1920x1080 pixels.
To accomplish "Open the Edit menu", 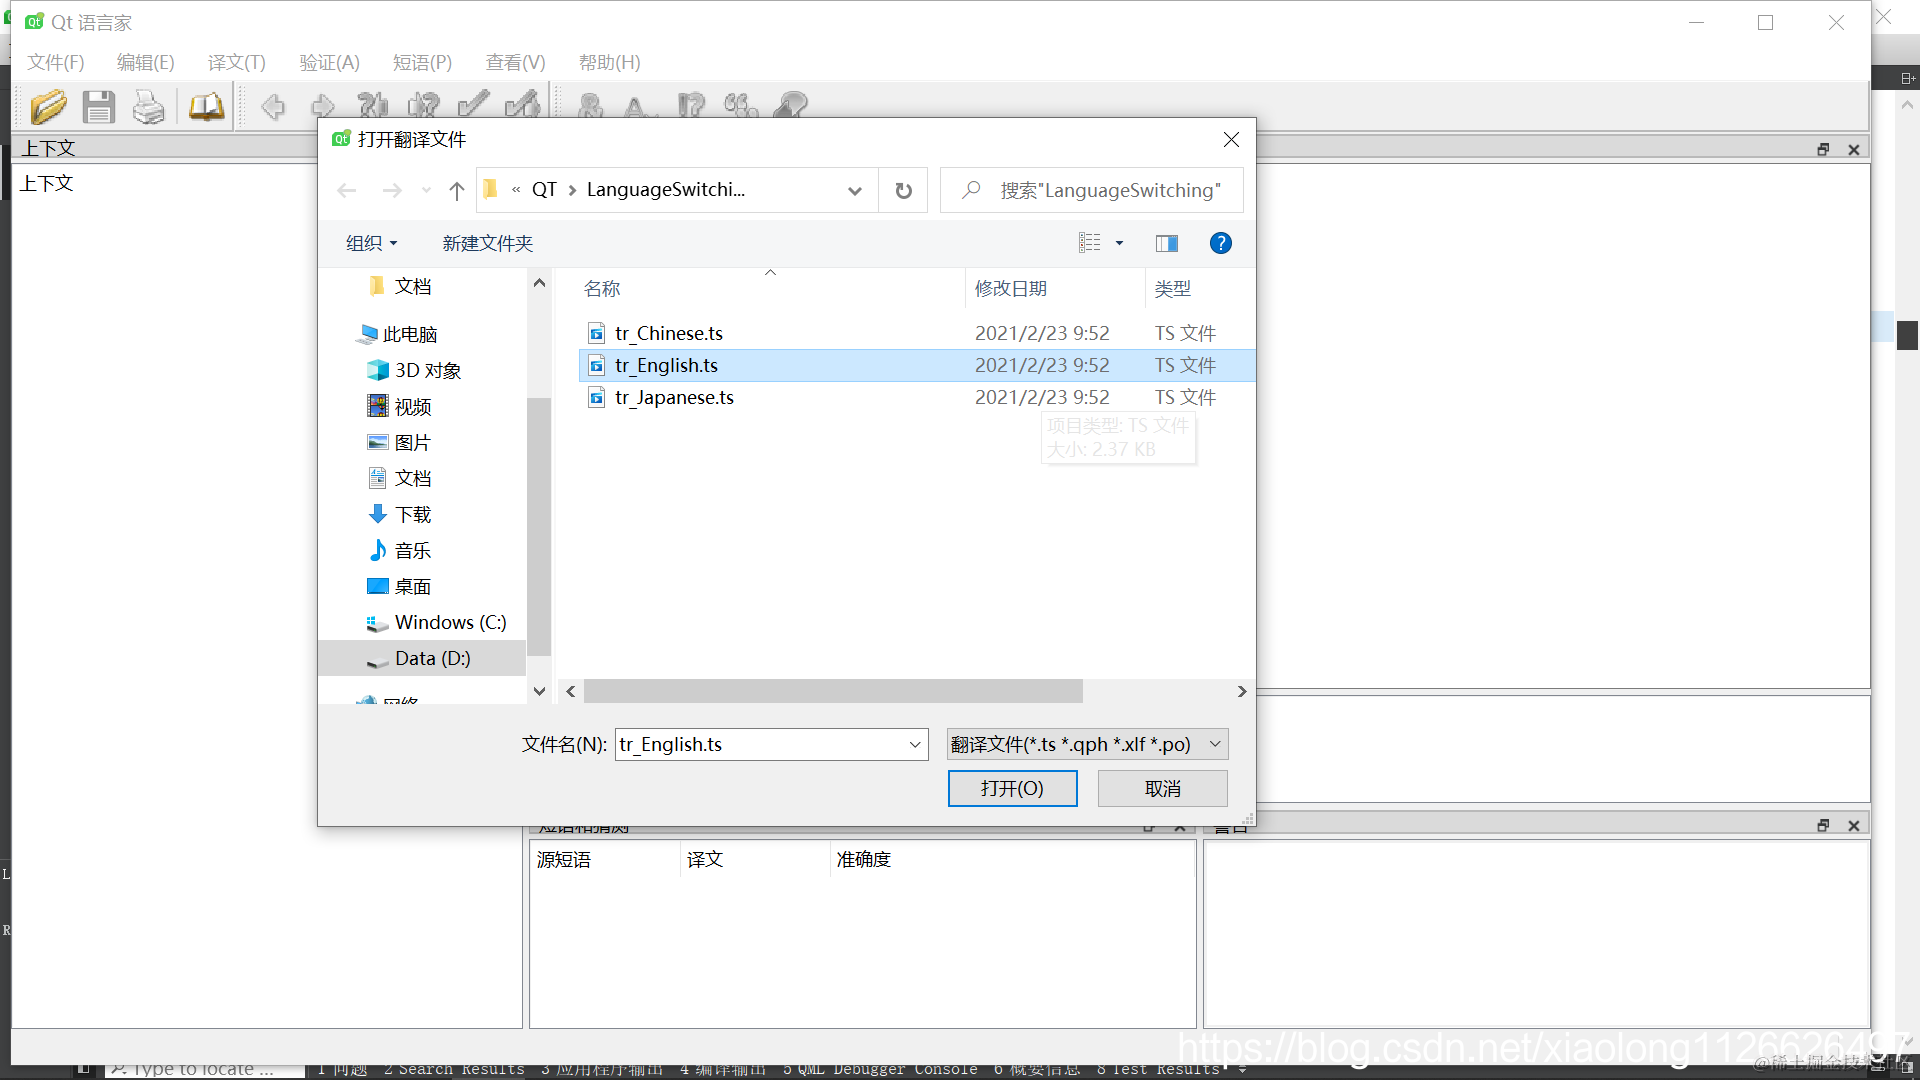I will point(146,62).
